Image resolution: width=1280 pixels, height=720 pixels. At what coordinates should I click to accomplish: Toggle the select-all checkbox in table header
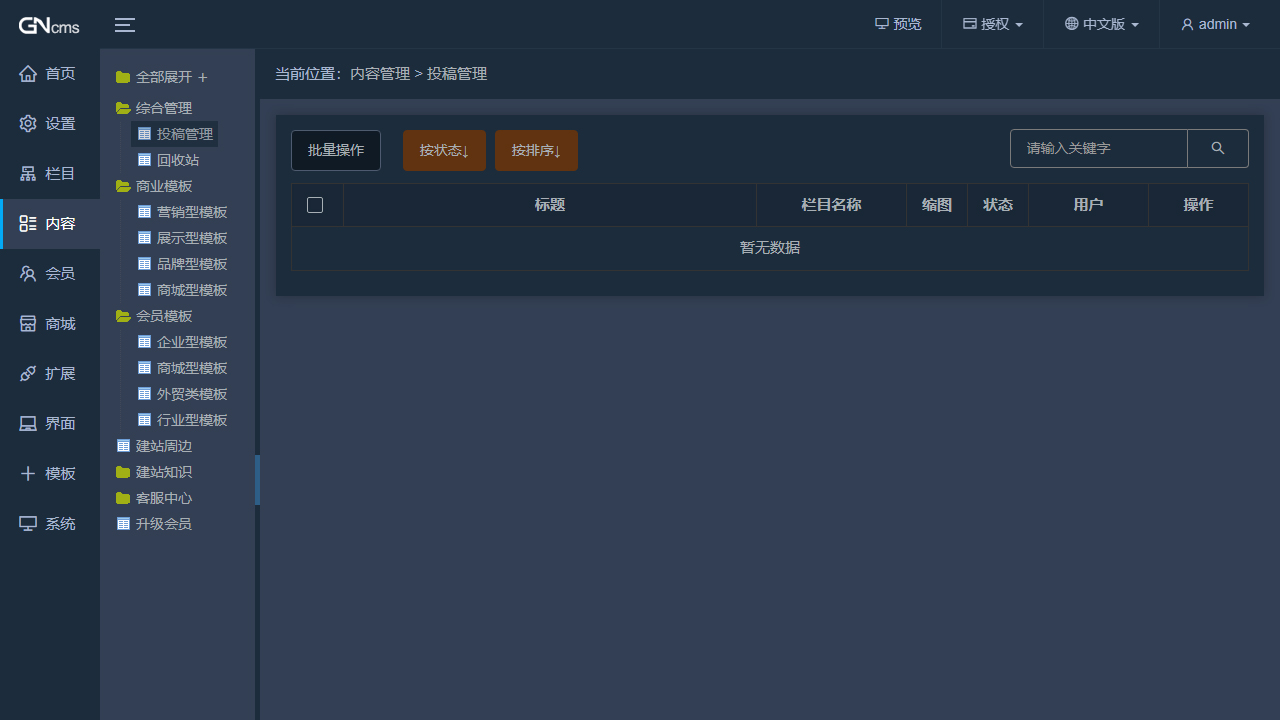click(x=315, y=204)
